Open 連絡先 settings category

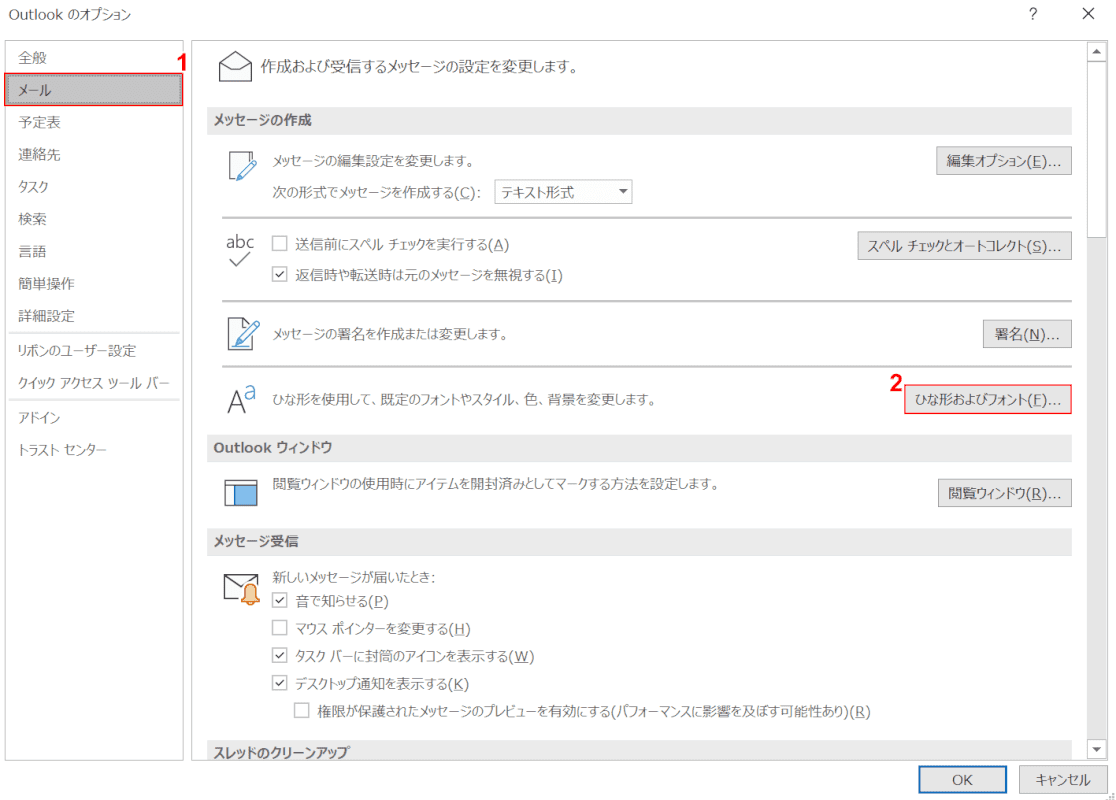tap(94, 154)
